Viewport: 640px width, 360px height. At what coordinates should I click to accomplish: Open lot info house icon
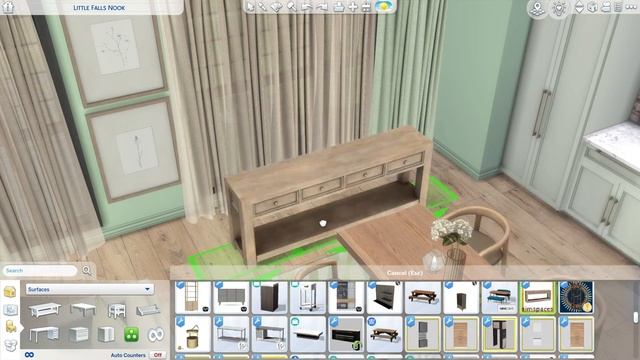[x=9, y=7]
